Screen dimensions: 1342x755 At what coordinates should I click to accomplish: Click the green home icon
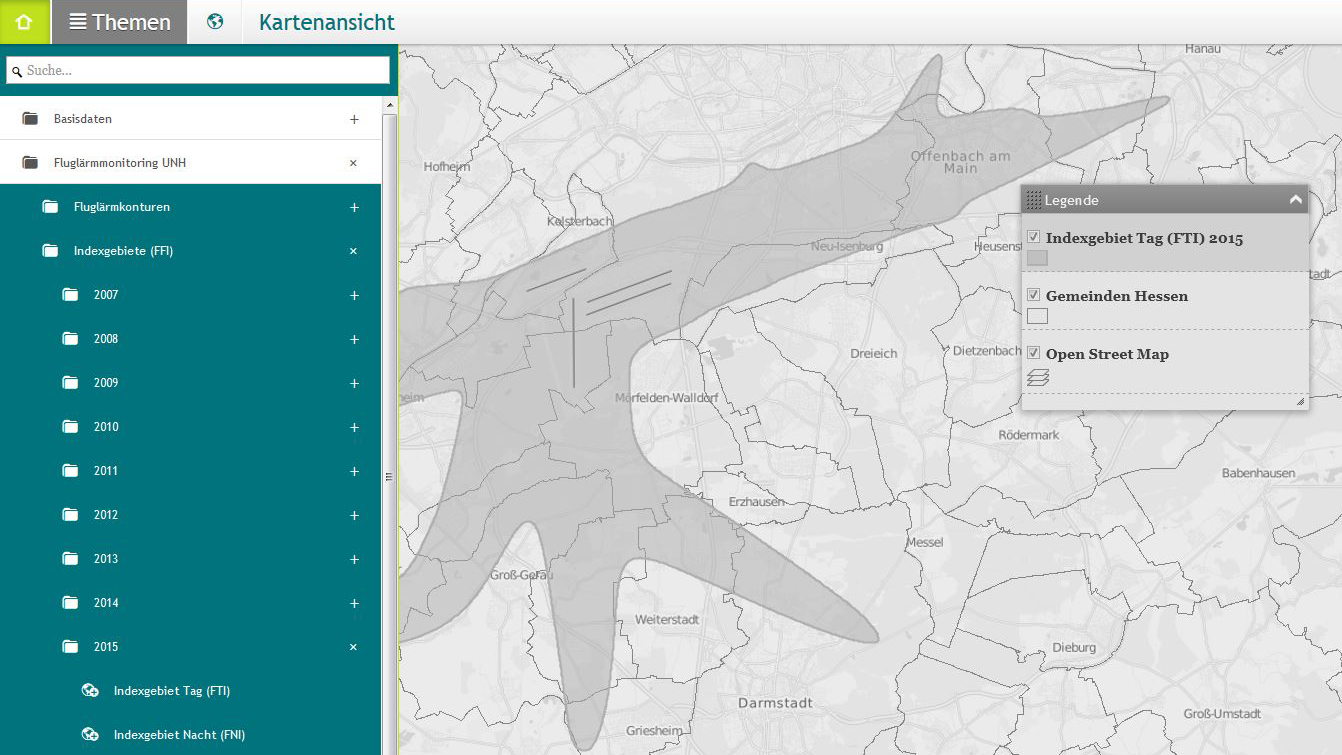[x=24, y=22]
